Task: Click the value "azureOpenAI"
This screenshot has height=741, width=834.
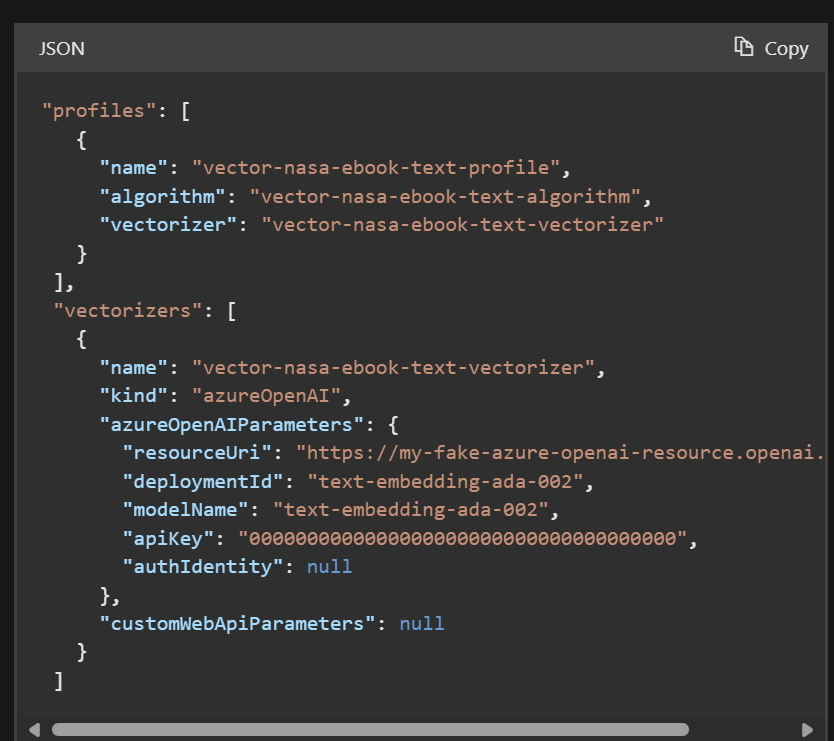Action: 266,396
